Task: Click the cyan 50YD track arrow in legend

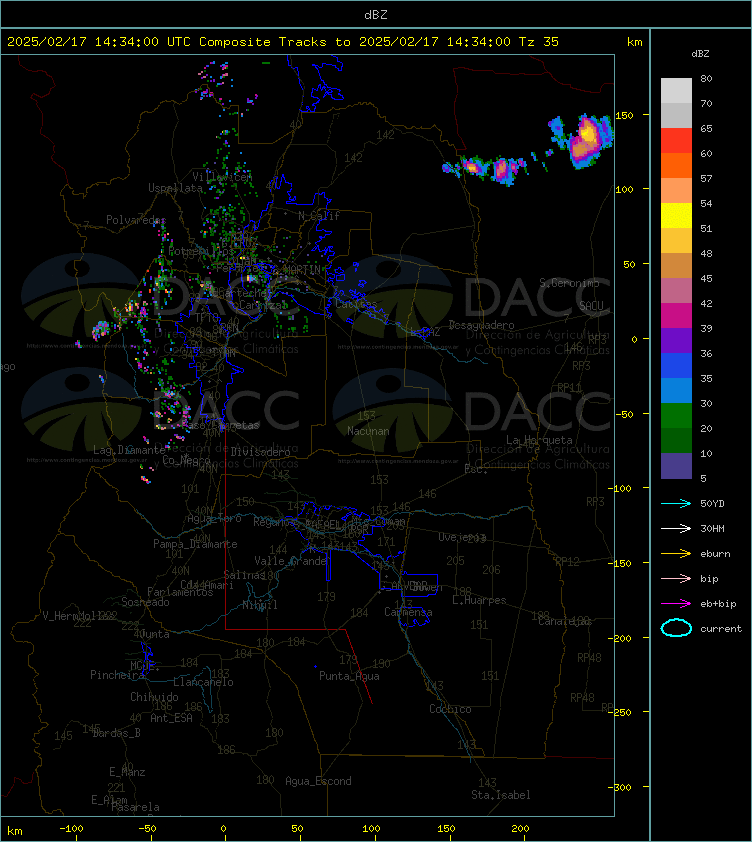Action: coord(676,503)
